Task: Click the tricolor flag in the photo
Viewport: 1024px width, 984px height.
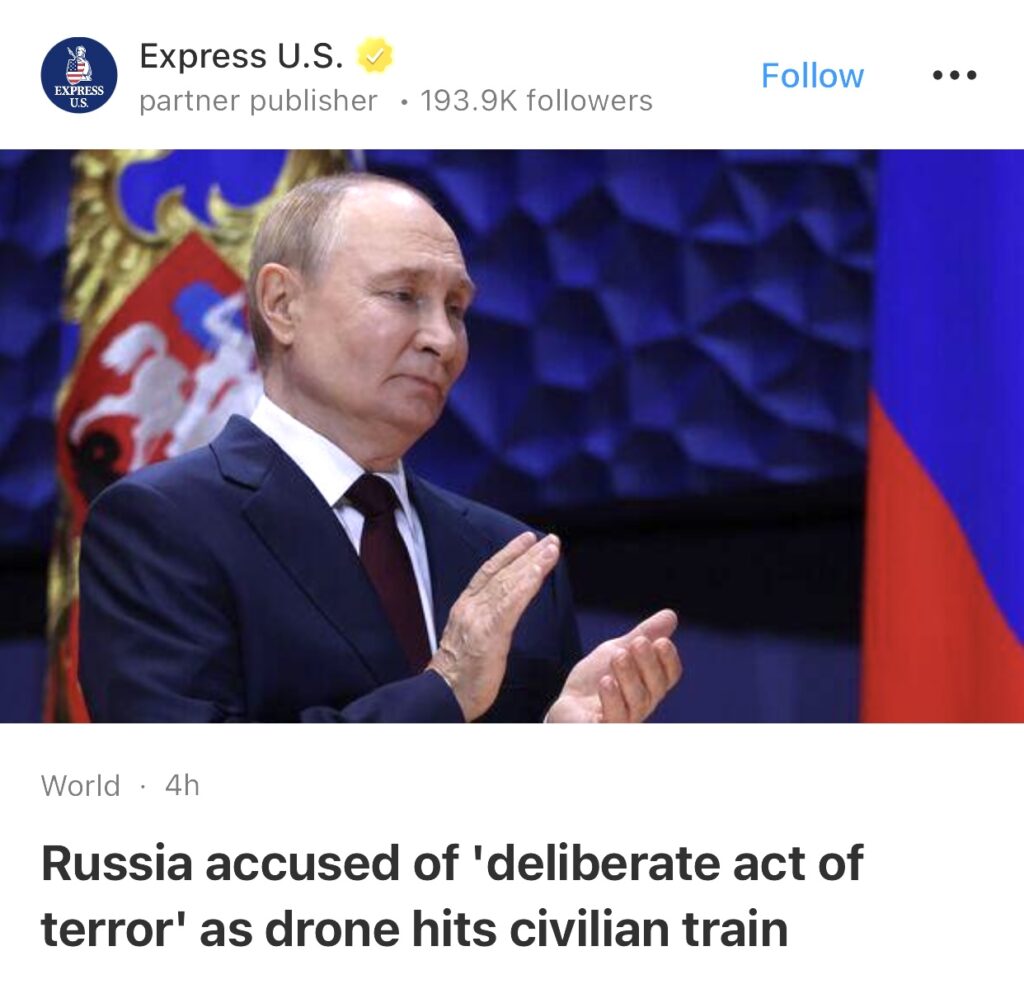Action: pos(946,436)
